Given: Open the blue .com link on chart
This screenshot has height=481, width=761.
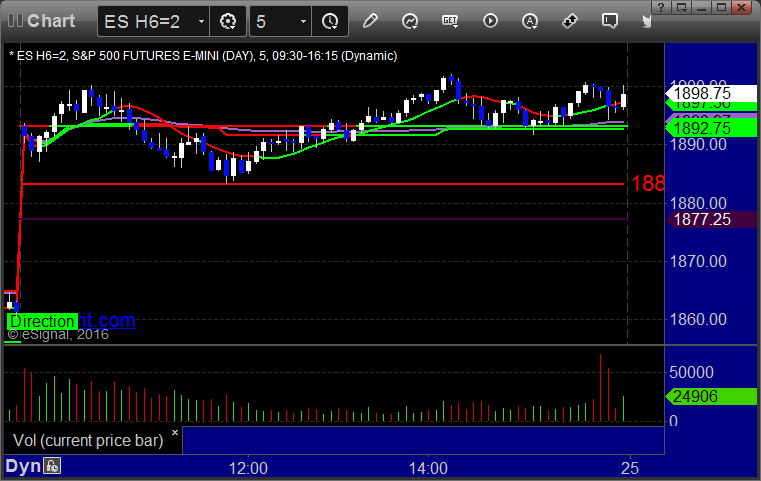Looking at the screenshot, I should coord(107,320).
